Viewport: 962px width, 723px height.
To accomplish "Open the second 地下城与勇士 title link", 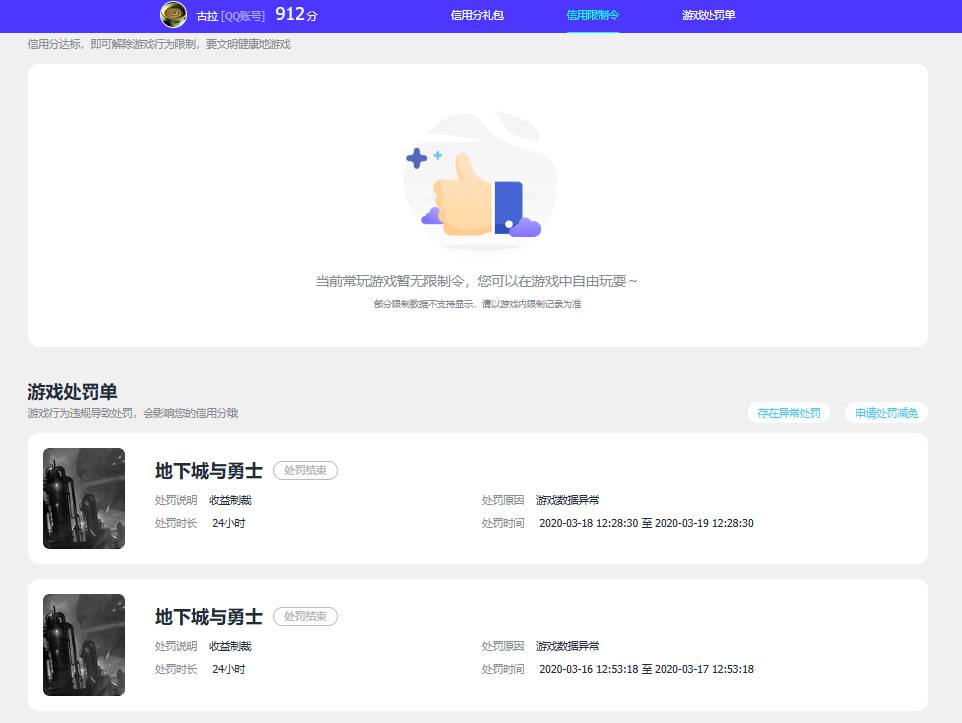I will [x=207, y=618].
